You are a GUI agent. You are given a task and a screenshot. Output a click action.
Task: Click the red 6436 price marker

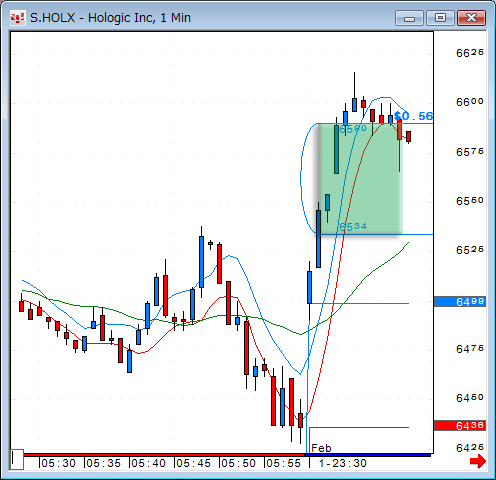[x=460, y=425]
